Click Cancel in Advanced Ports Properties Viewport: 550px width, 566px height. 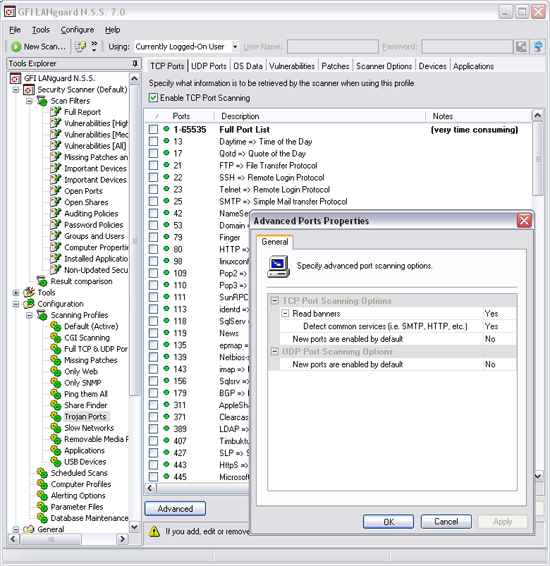[446, 522]
